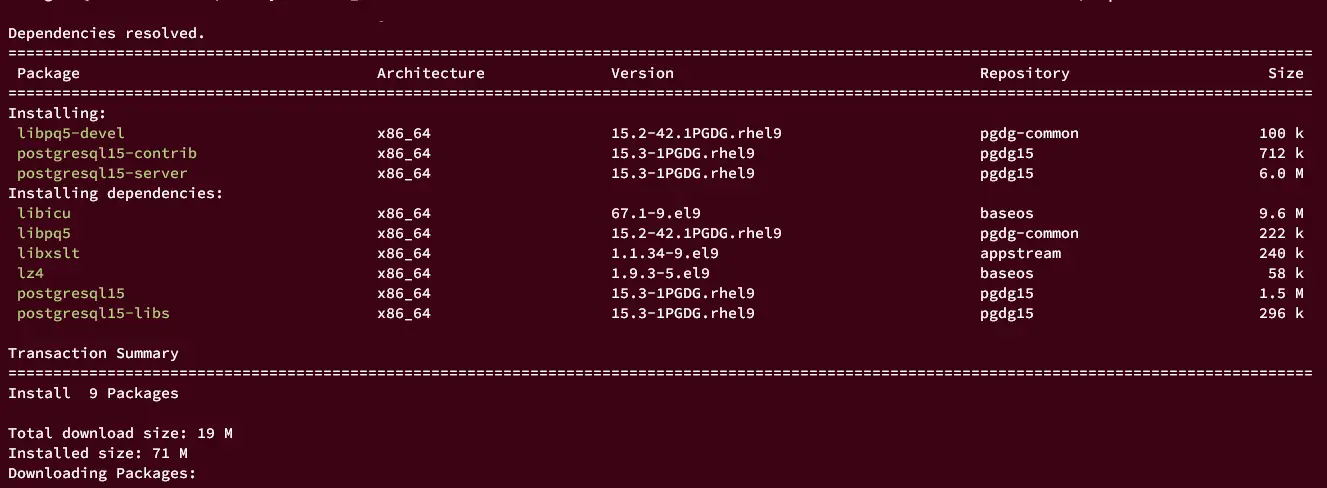Click the postgresql15-libs package name
The width and height of the screenshot is (1327, 488).
pyautogui.click(x=93, y=313)
